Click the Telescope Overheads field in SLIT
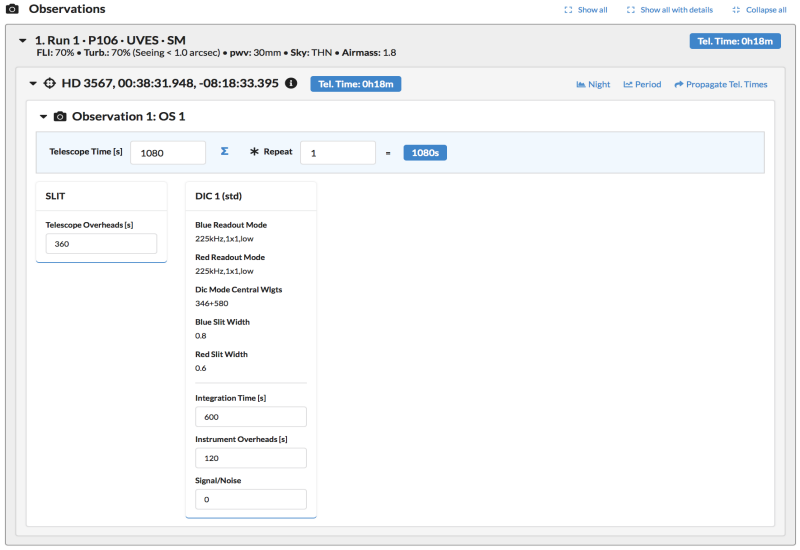This screenshot has height=550, width=800. [x=101, y=244]
